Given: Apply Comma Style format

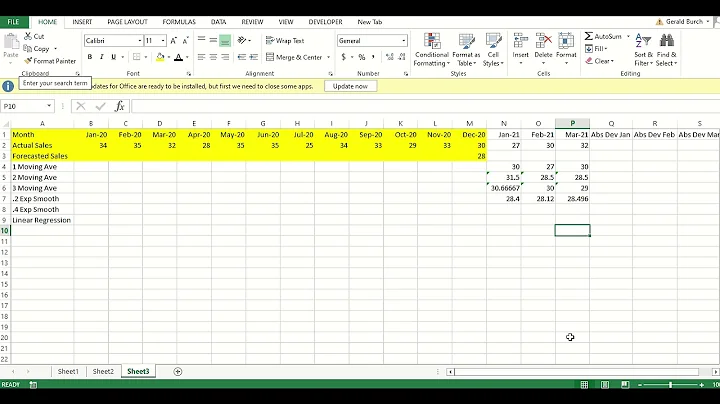Looking at the screenshot, I should (373, 57).
